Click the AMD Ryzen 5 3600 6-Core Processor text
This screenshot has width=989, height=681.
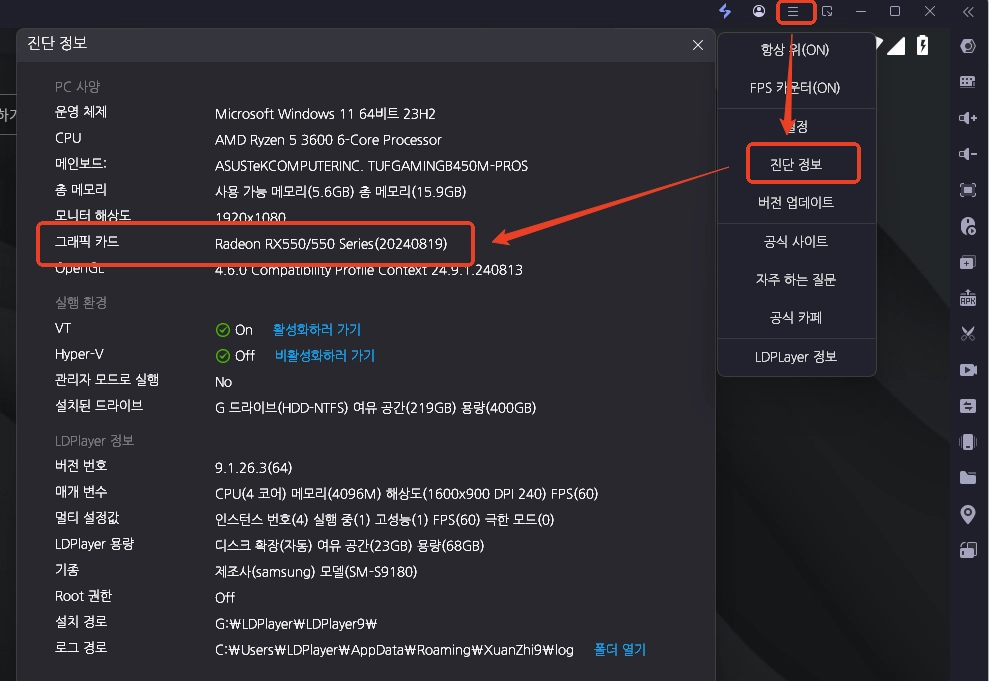point(328,140)
